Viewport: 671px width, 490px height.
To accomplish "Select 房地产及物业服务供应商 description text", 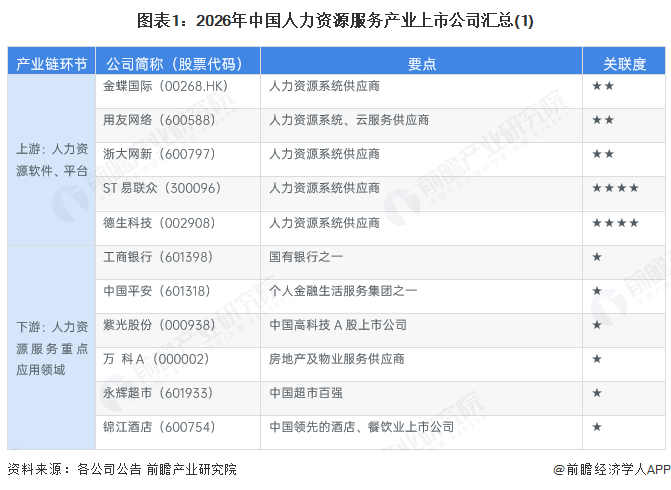I will 336,359.
